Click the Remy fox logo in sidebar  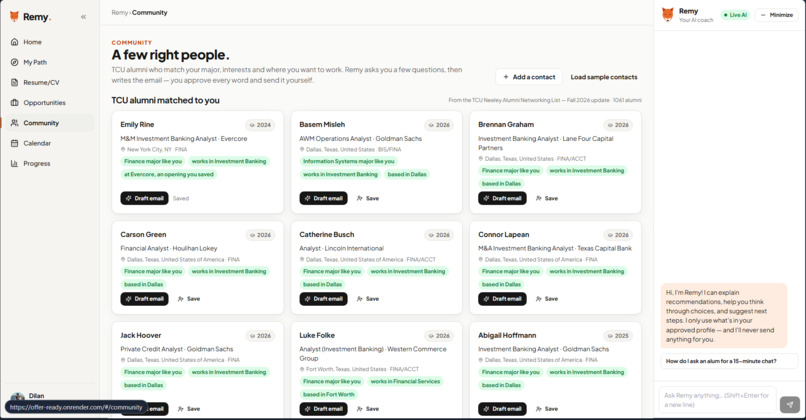(x=14, y=16)
